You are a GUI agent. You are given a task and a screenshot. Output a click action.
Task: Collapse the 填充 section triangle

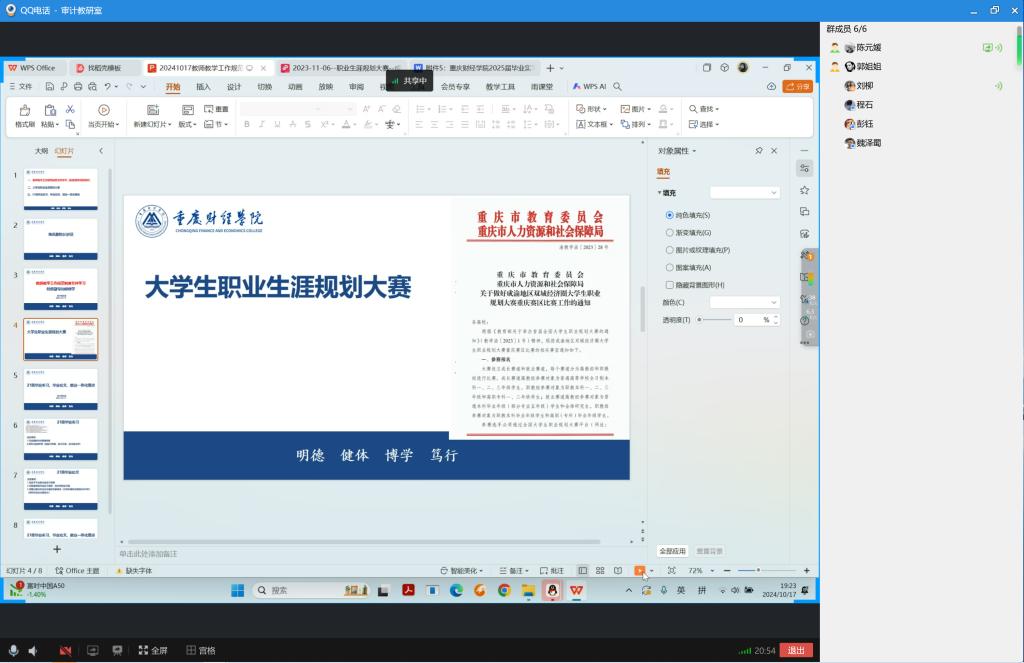coord(660,193)
